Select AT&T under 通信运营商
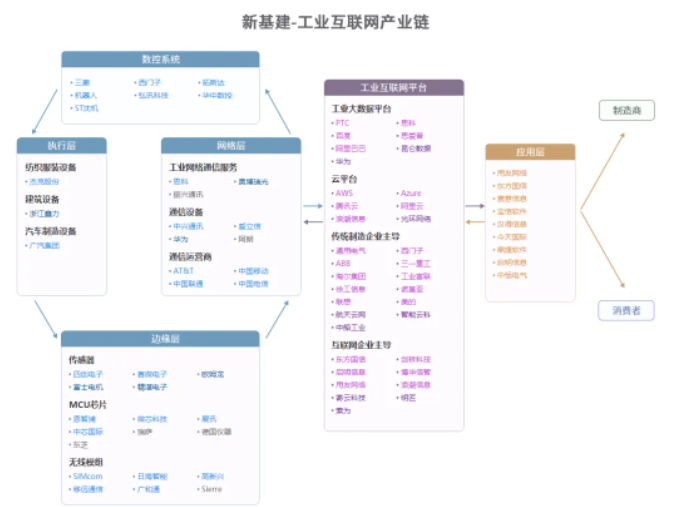 [x=183, y=270]
